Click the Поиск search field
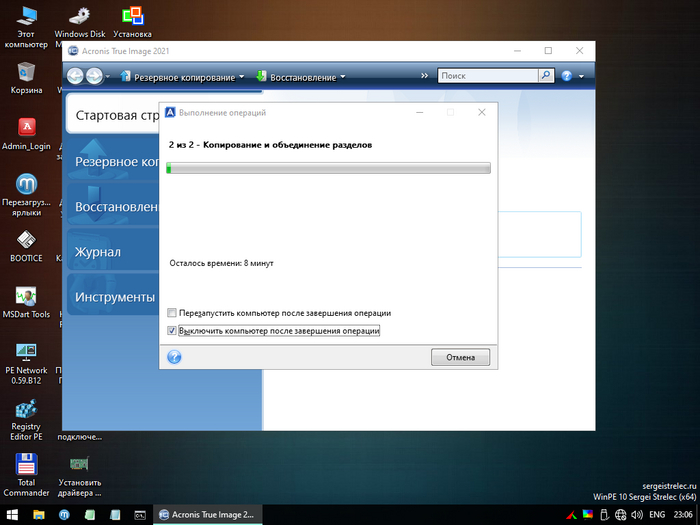 tap(488, 75)
